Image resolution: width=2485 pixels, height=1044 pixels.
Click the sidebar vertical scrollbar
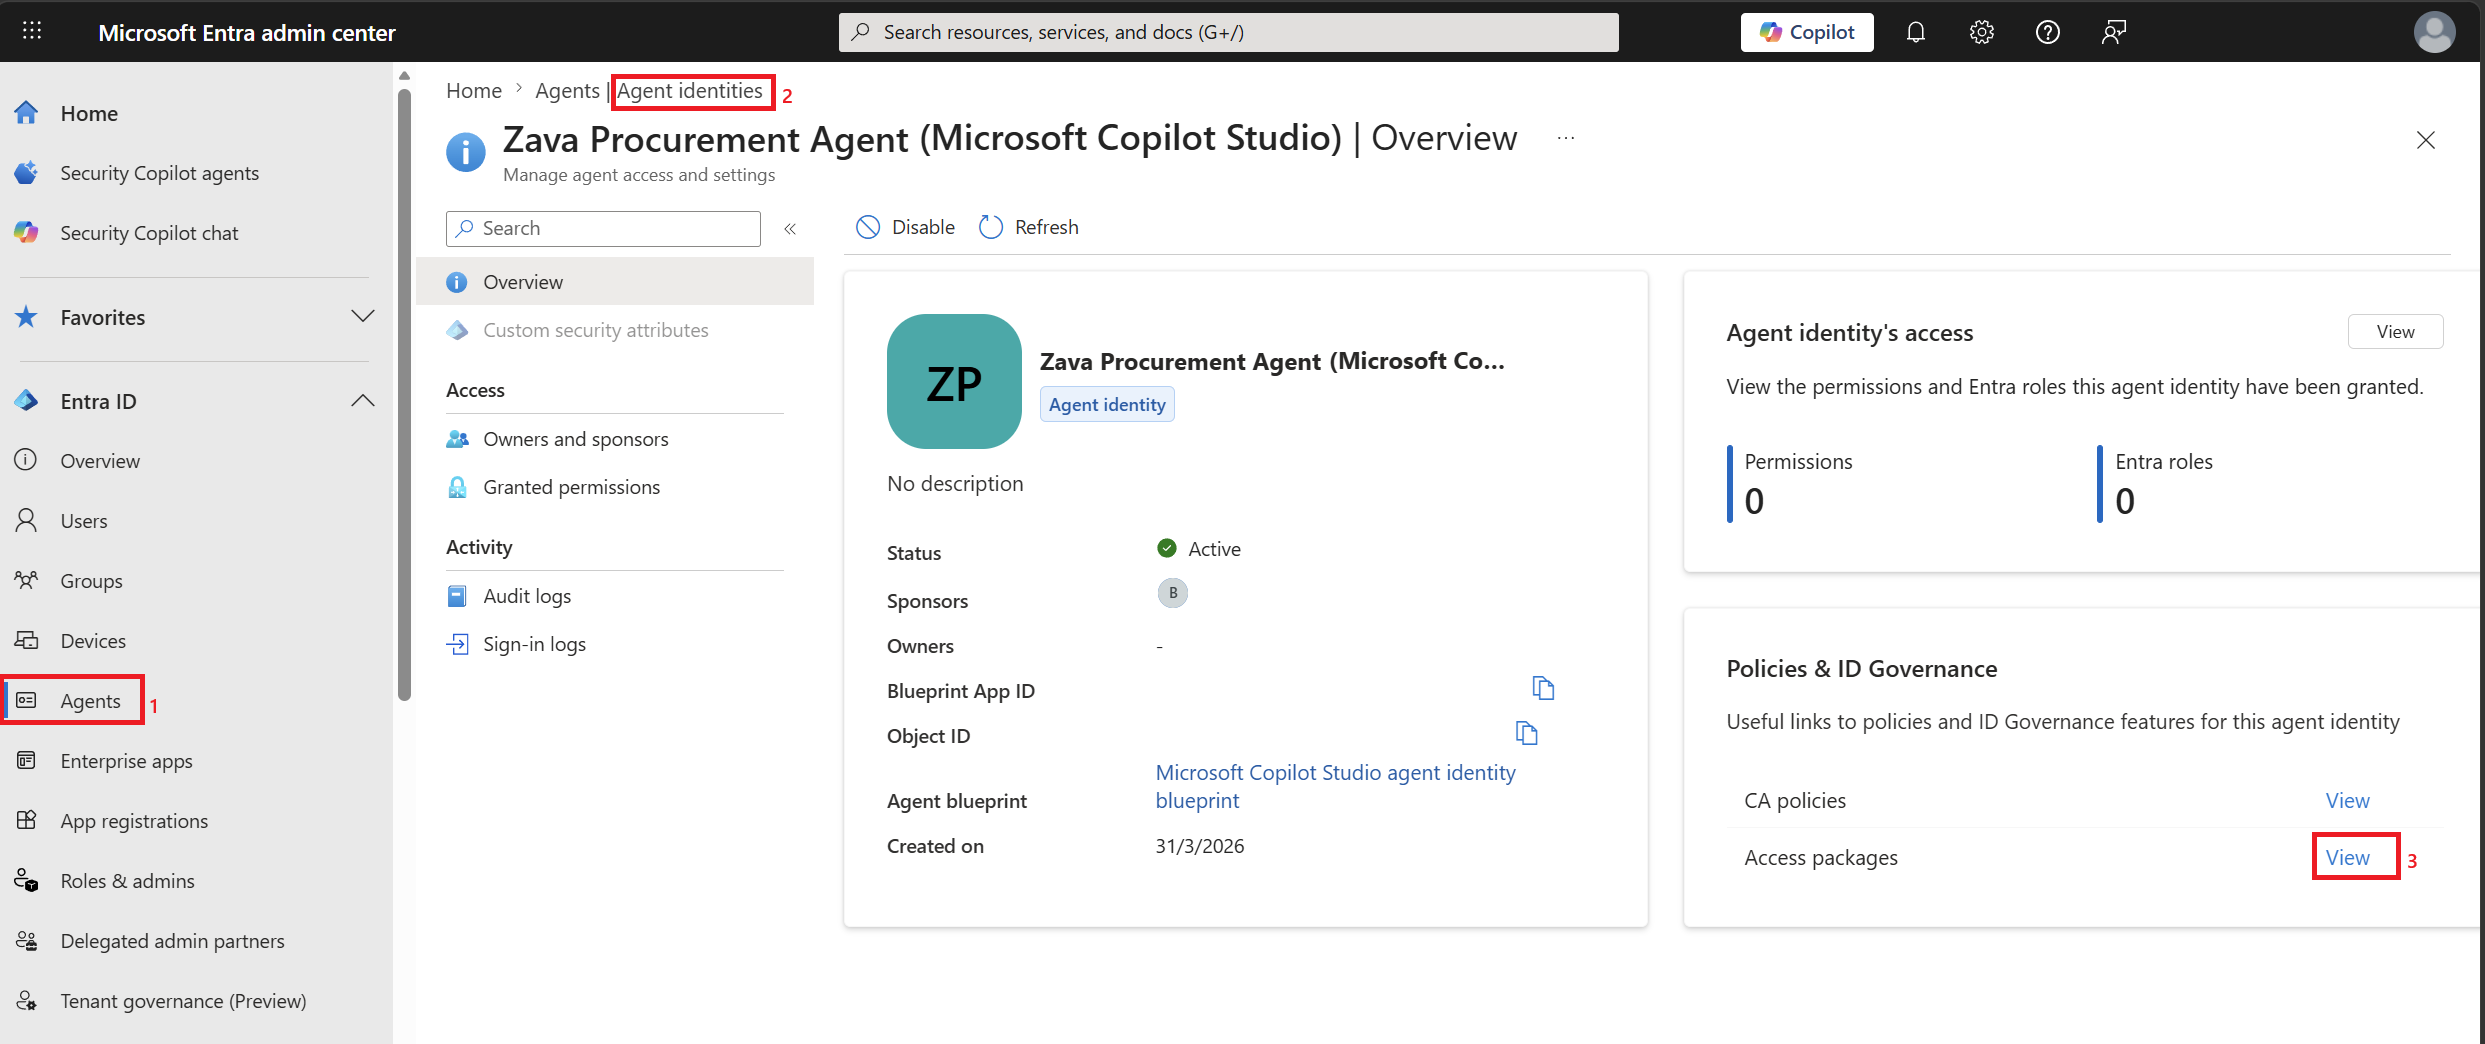point(404,395)
